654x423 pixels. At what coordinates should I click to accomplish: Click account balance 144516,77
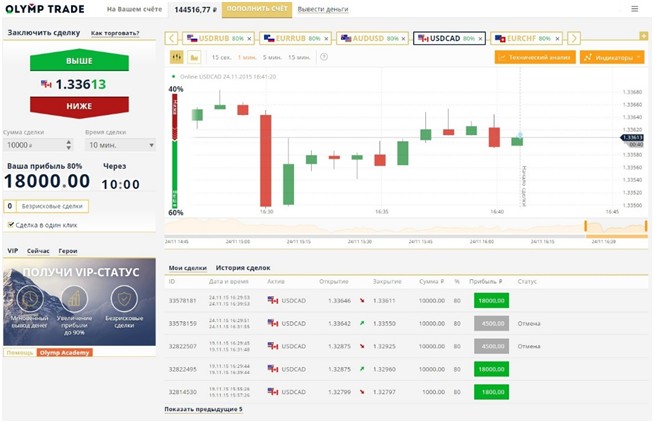pos(195,9)
